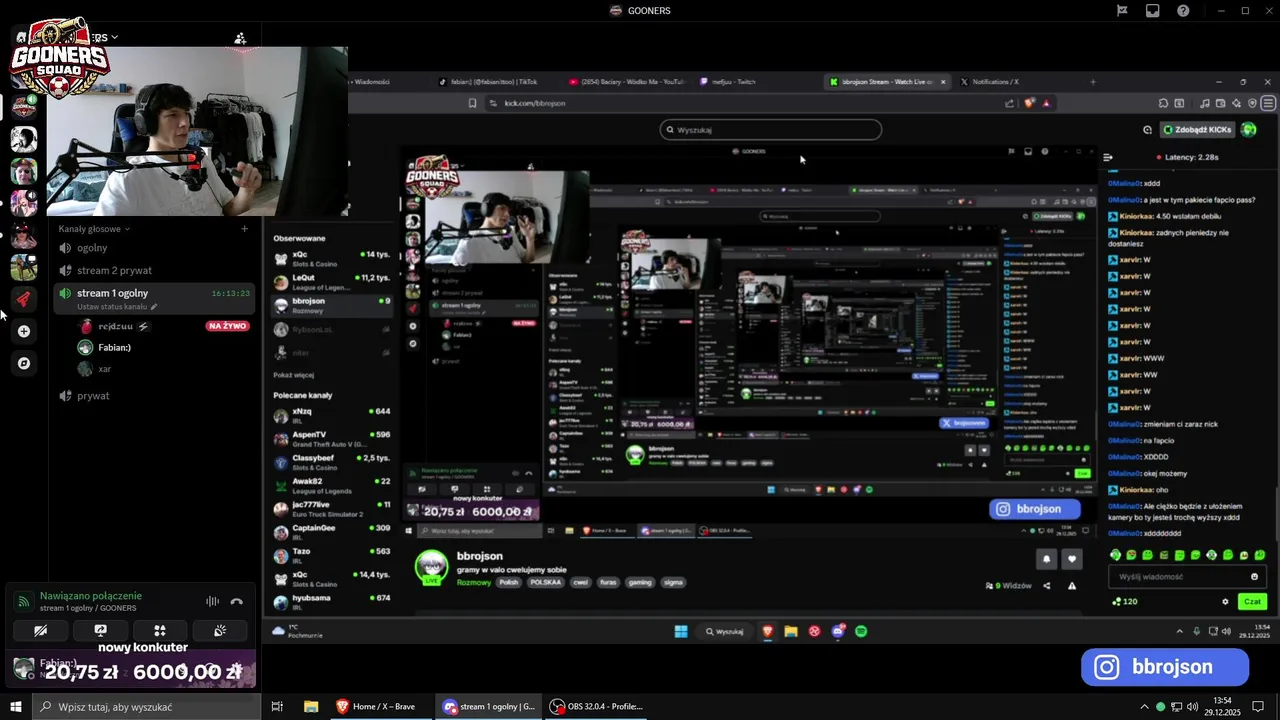
Task: Collapse the Kick chat panel arrow icon
Action: [x=1108, y=157]
